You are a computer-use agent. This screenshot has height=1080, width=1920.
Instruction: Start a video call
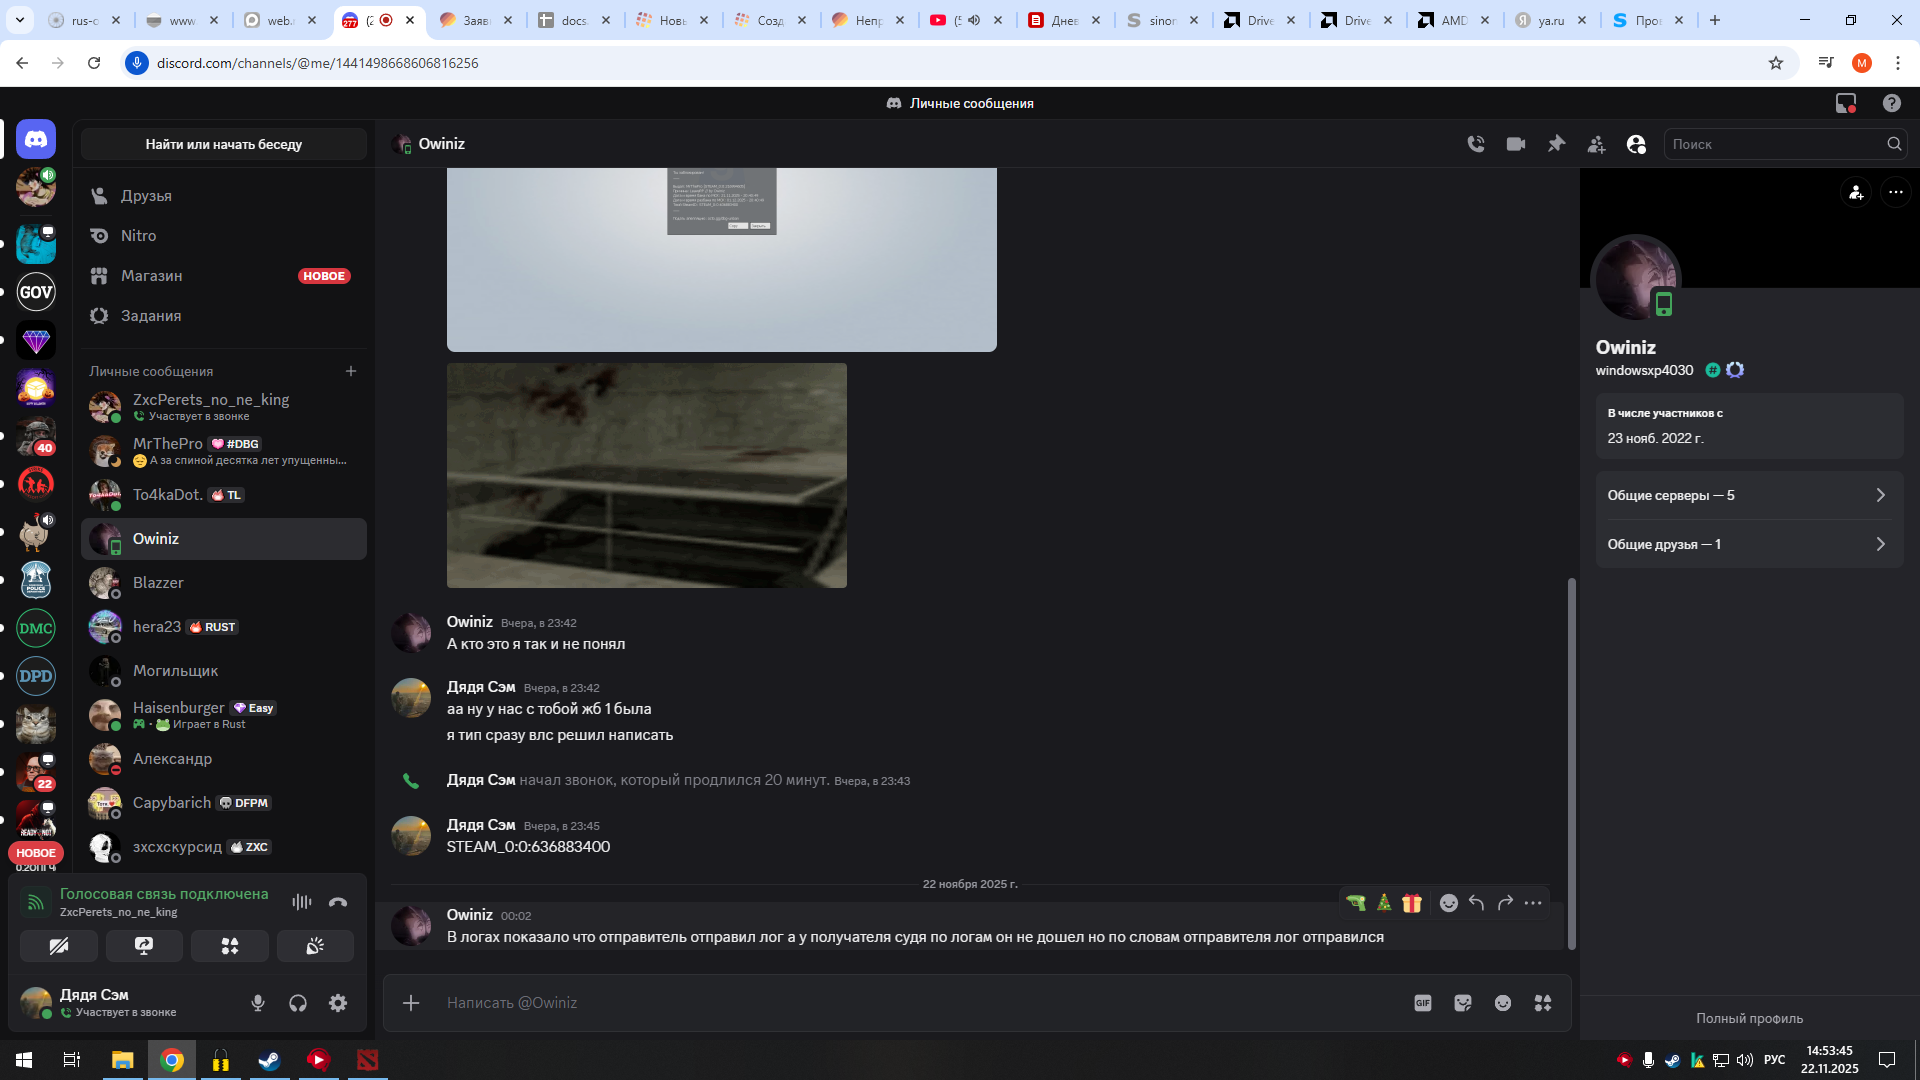1515,144
